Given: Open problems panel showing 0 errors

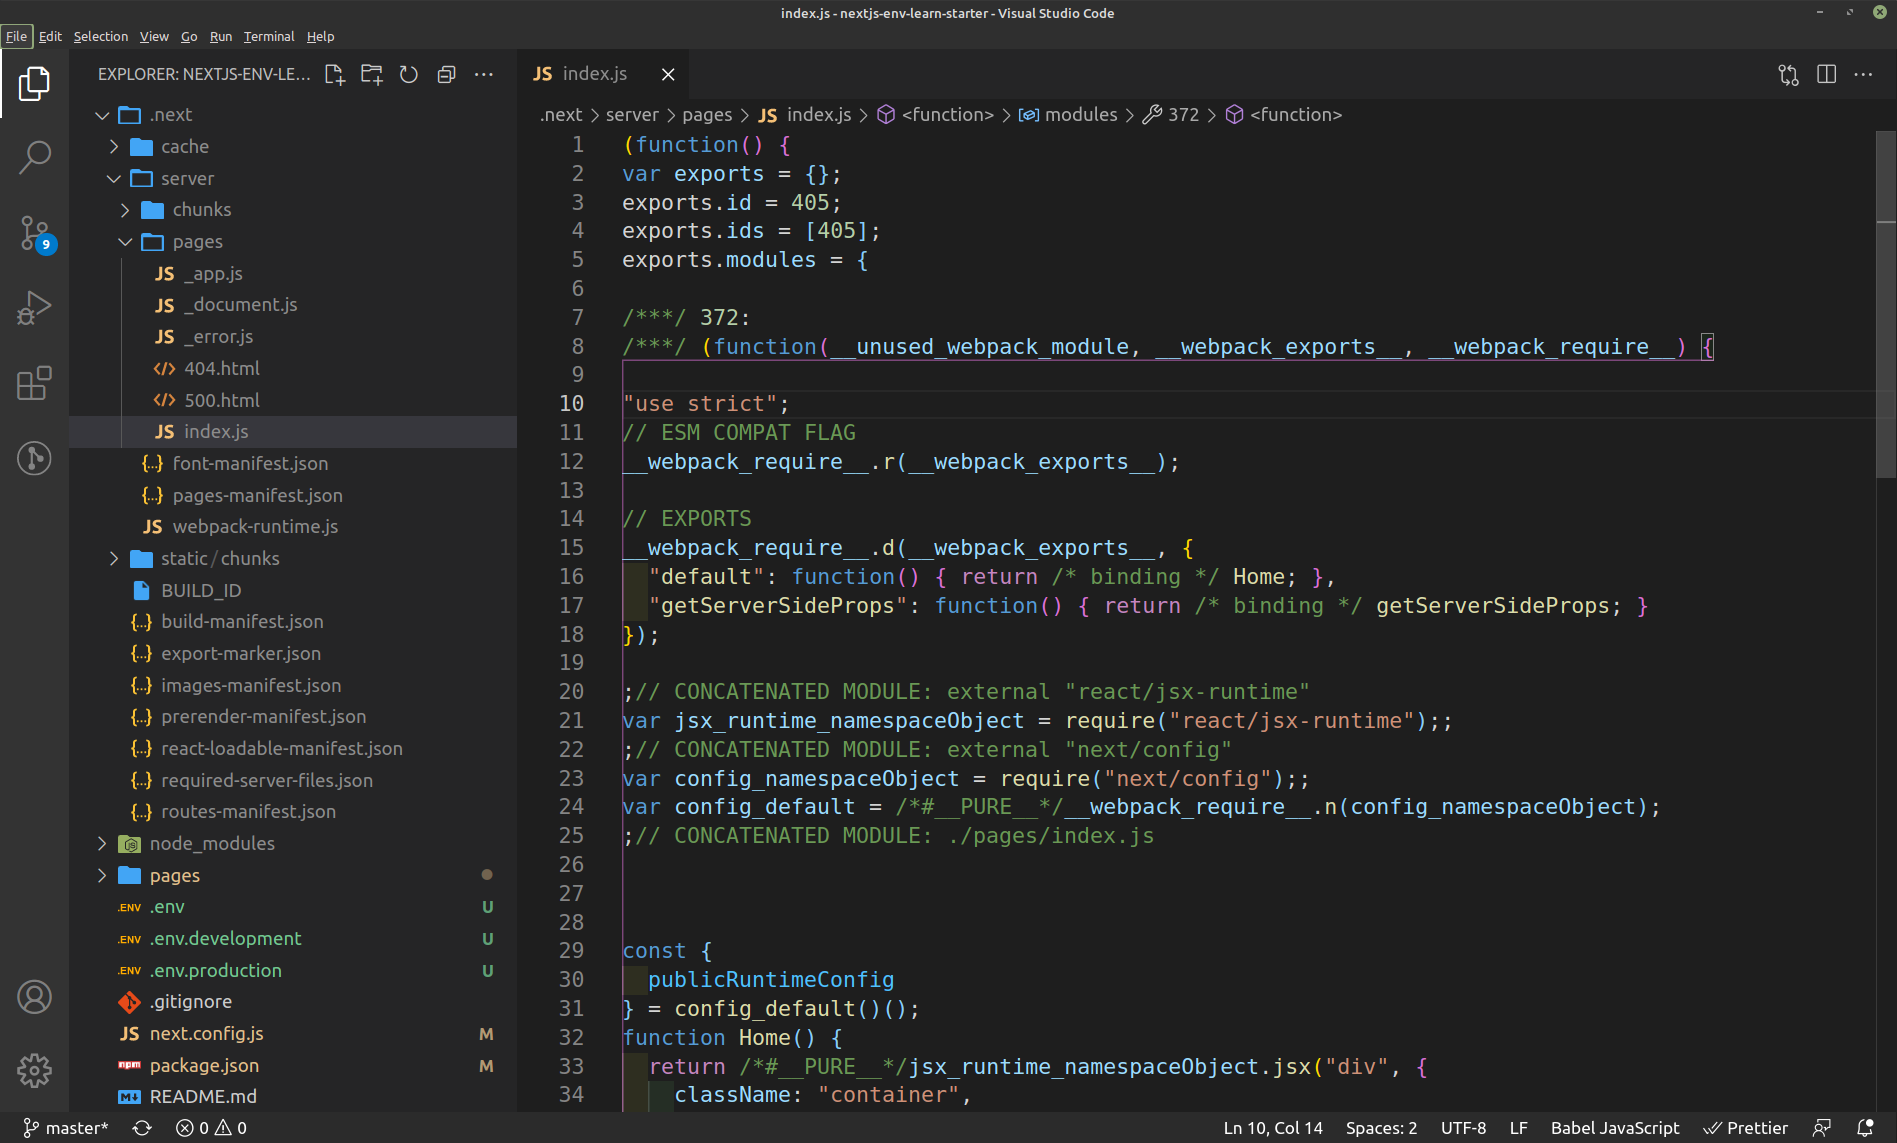Looking at the screenshot, I should coord(211,1128).
